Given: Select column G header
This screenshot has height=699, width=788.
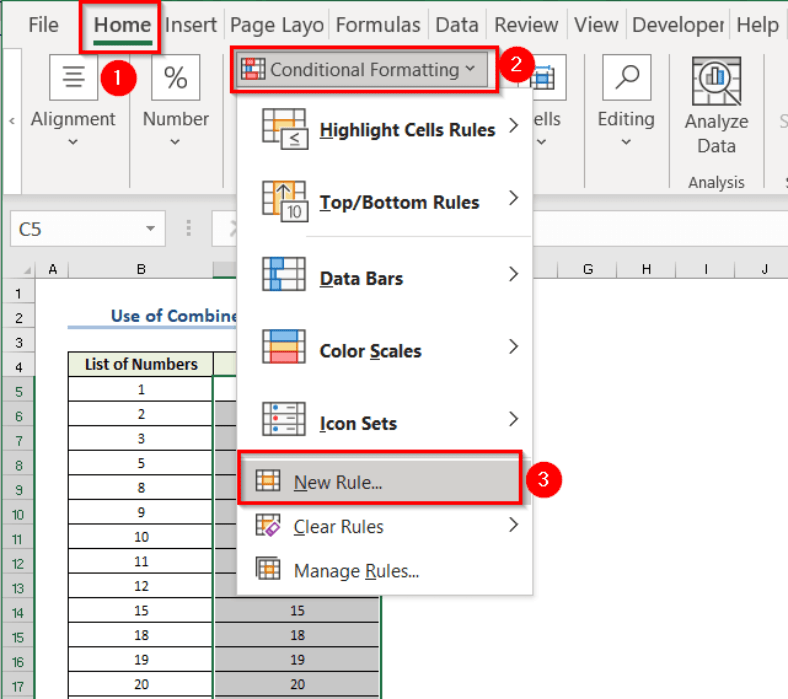Looking at the screenshot, I should (x=587, y=269).
